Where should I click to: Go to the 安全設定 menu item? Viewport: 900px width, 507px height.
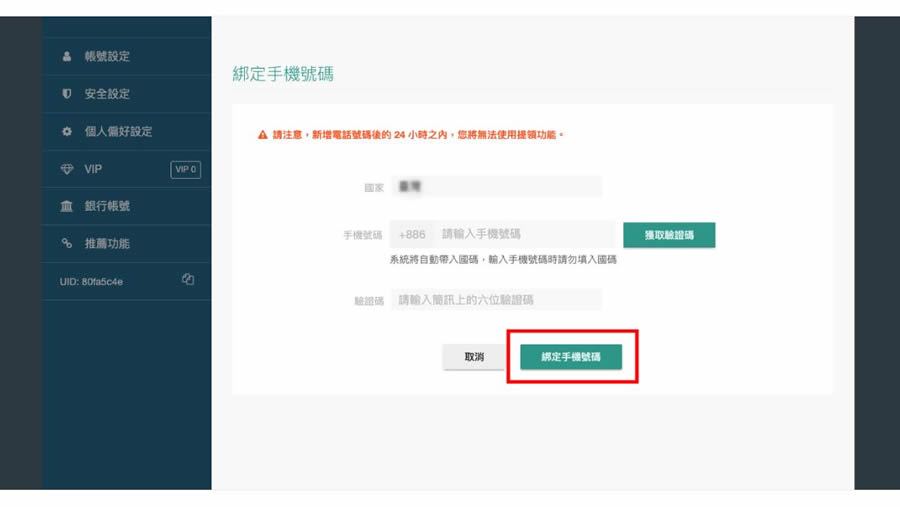tap(107, 94)
